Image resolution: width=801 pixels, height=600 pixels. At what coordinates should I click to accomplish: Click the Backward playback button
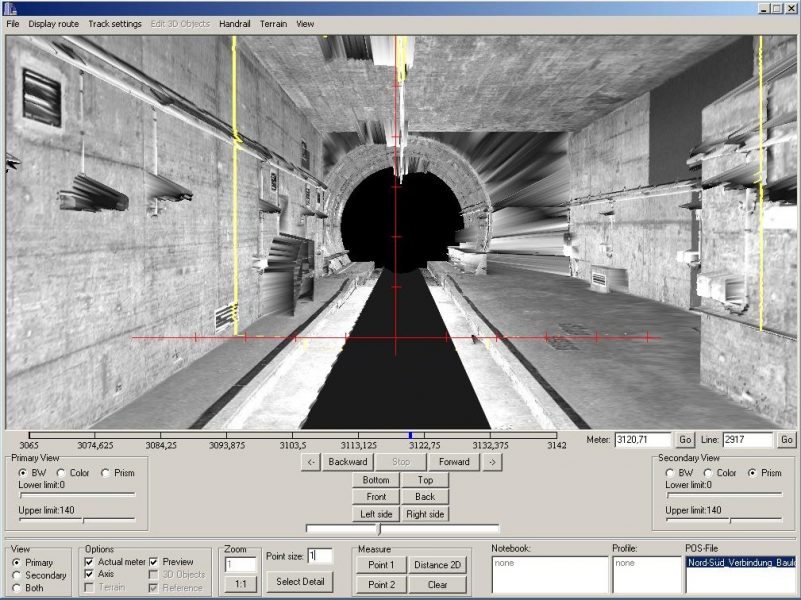click(x=348, y=462)
